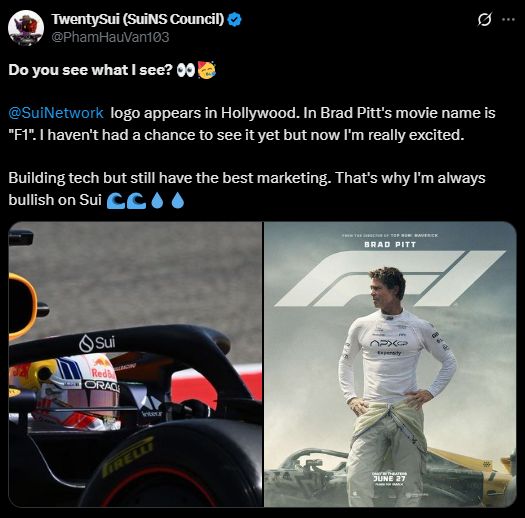This screenshot has width=525, height=518.
Task: Open the three-dot more options menu
Action: pos(508,19)
